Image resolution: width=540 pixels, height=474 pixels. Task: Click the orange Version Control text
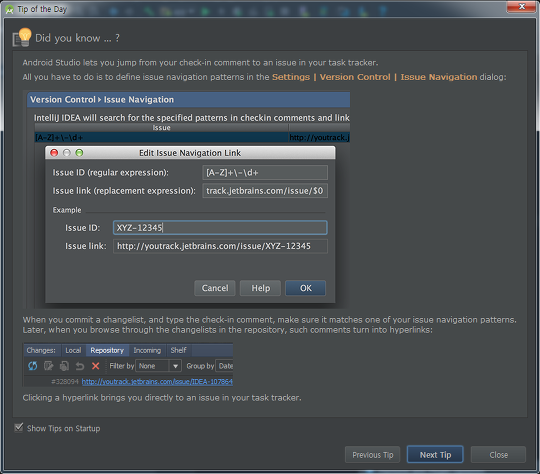pos(355,77)
